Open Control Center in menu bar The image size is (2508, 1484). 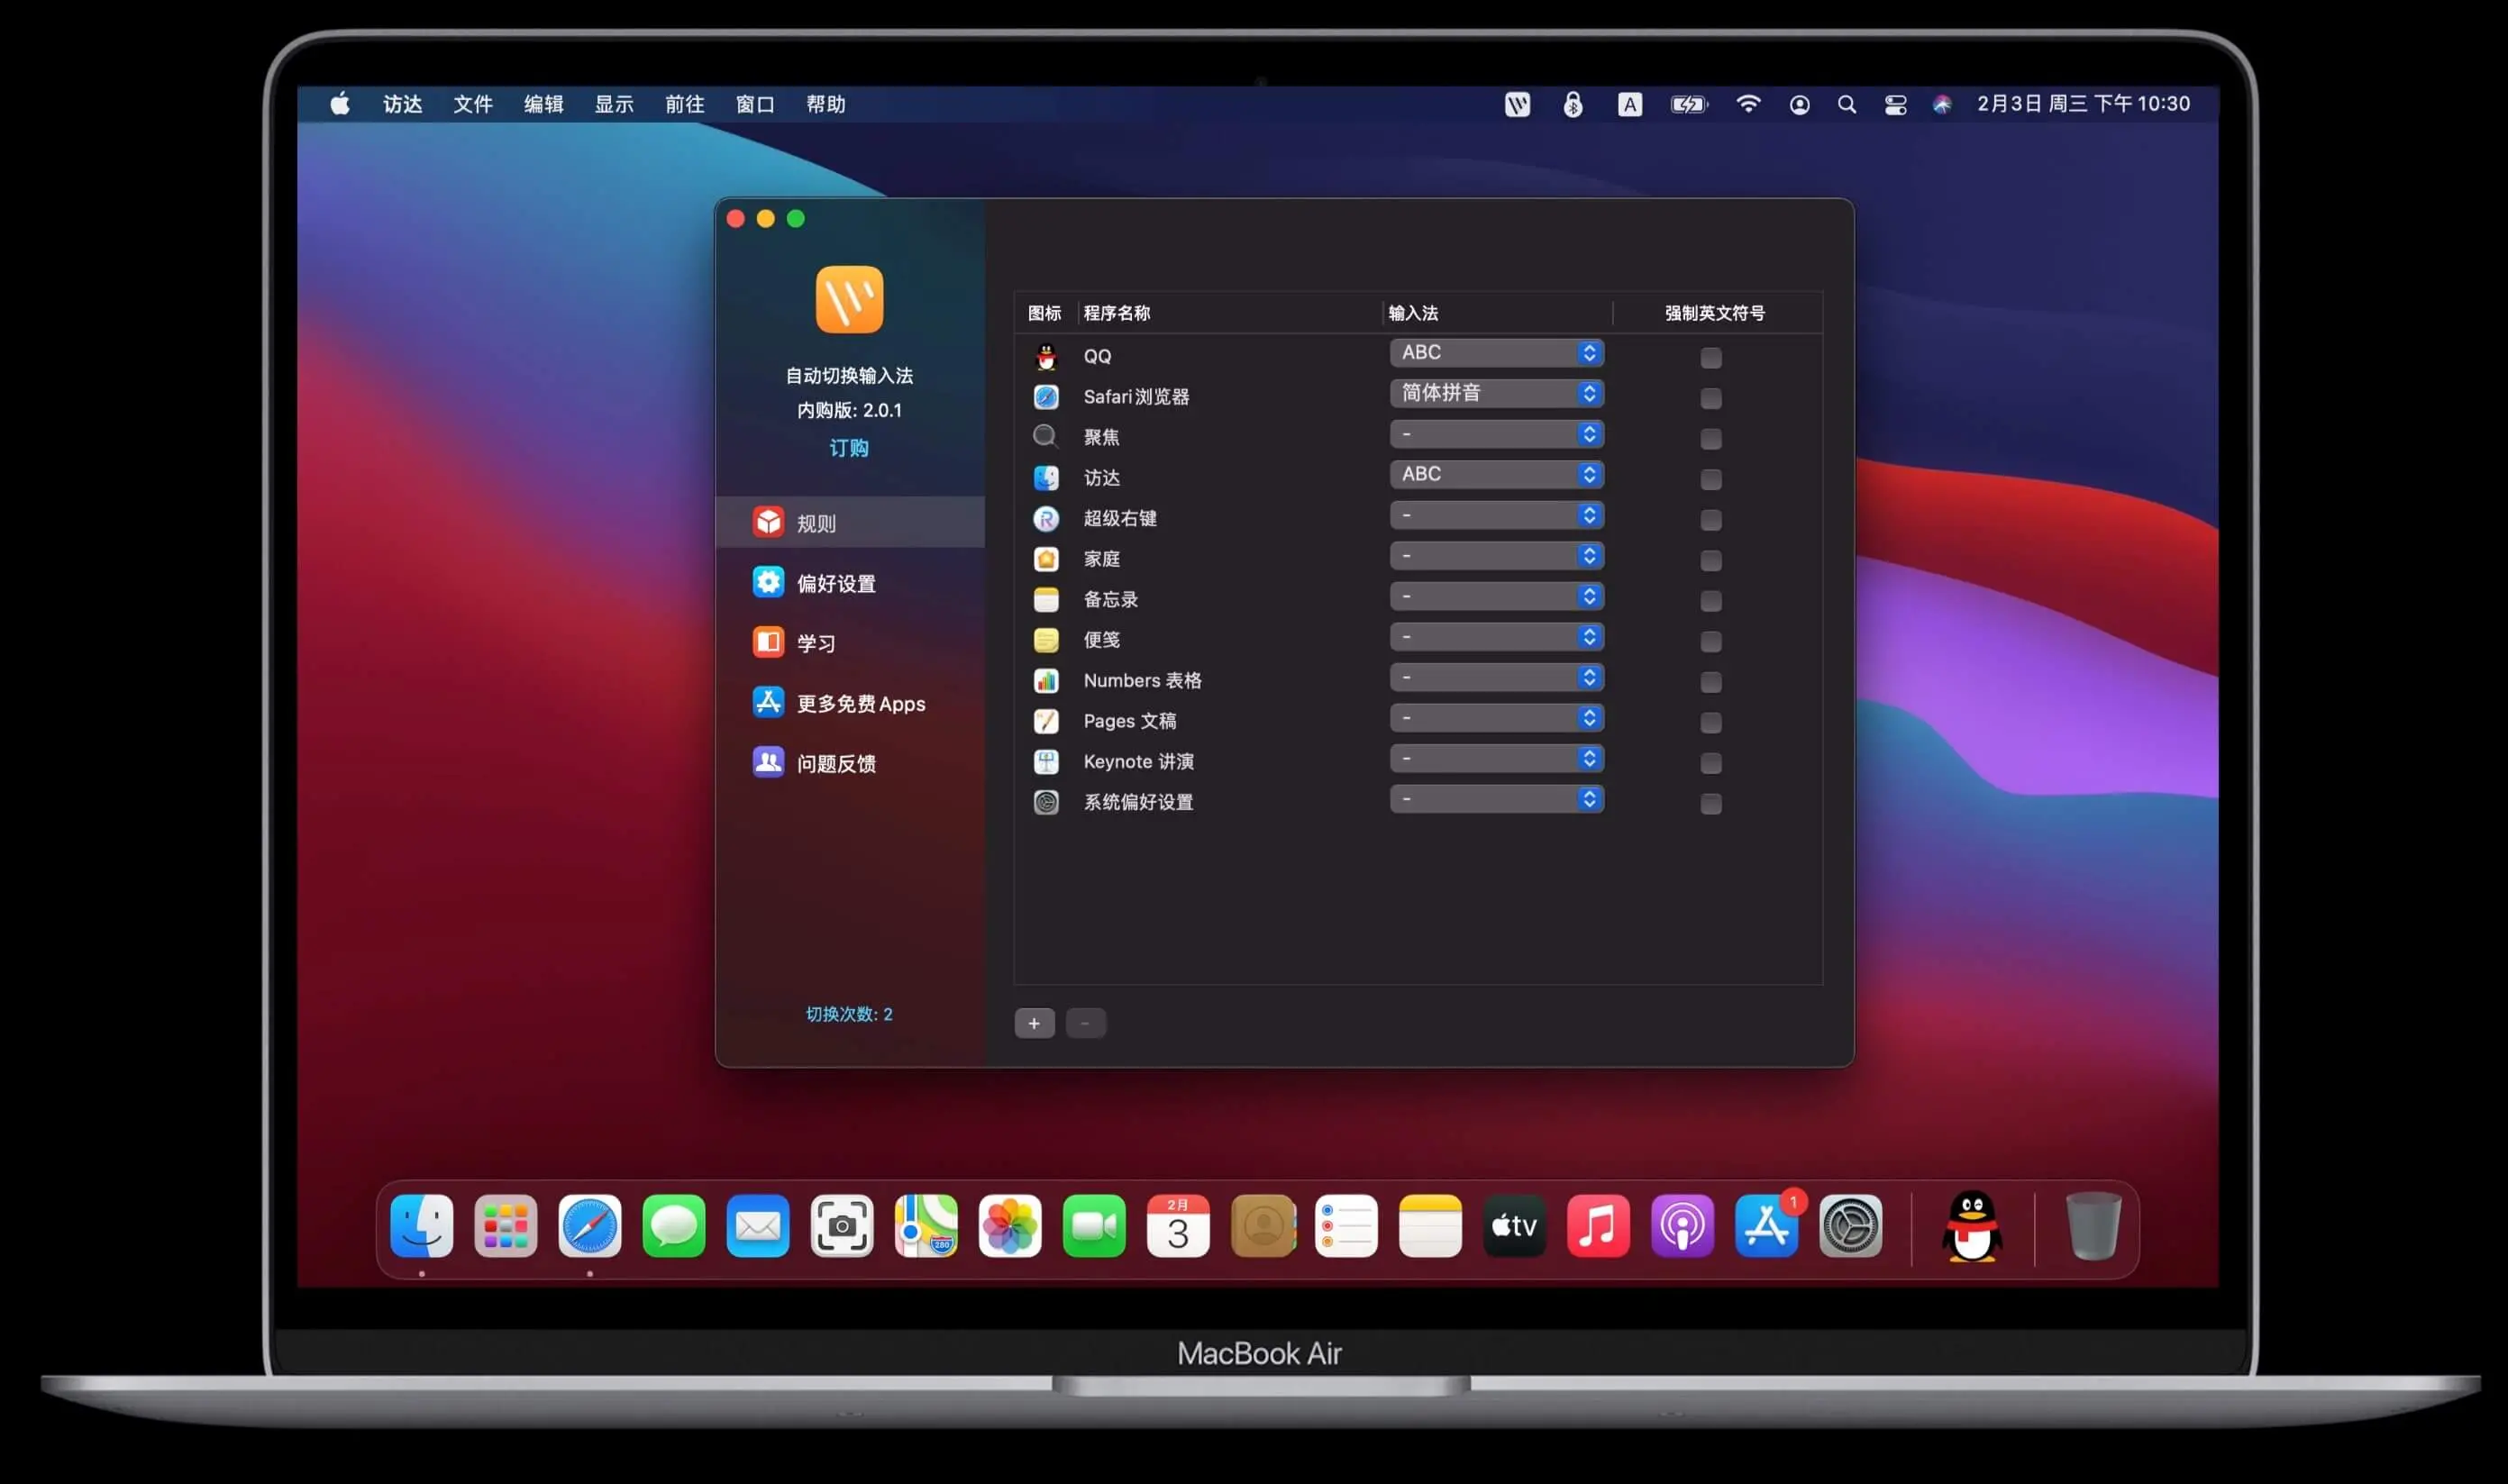pos(1895,104)
